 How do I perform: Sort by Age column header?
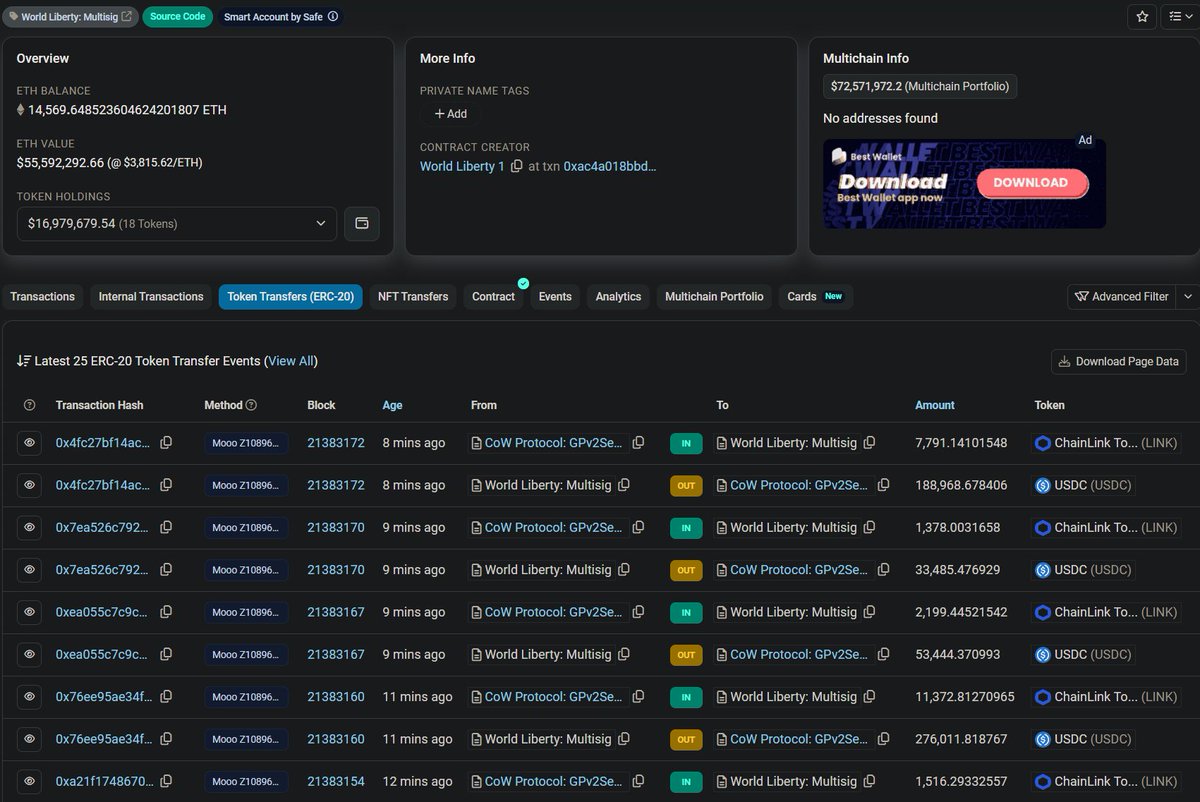pos(392,405)
